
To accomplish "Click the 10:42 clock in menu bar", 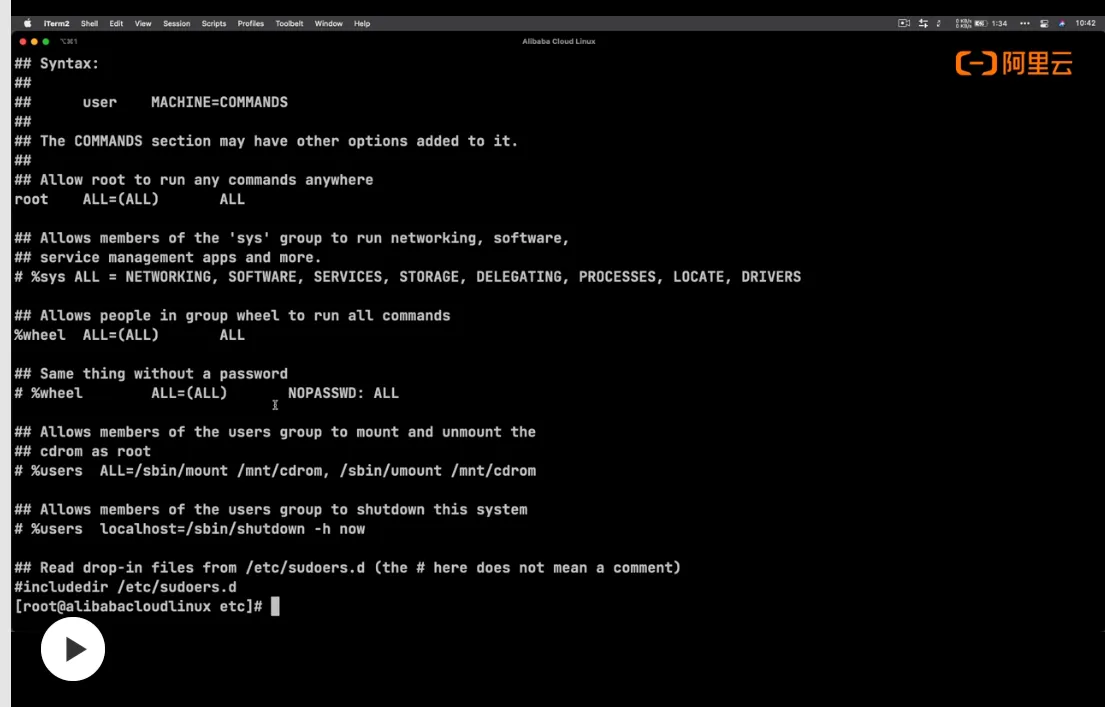I will click(1085, 23).
